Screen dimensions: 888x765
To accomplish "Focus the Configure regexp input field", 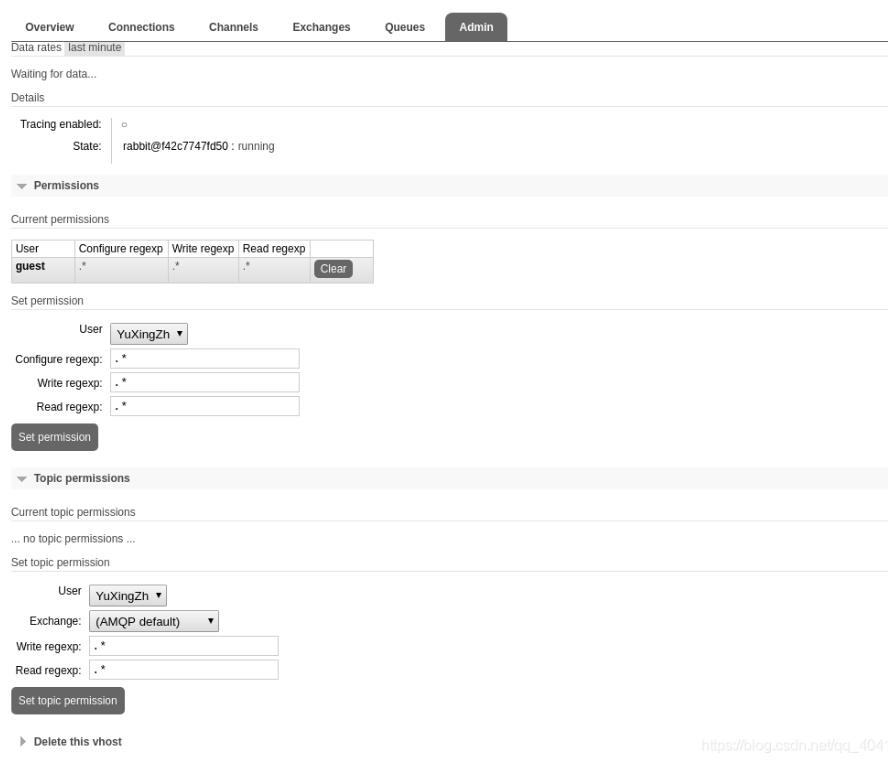I will [x=204, y=358].
